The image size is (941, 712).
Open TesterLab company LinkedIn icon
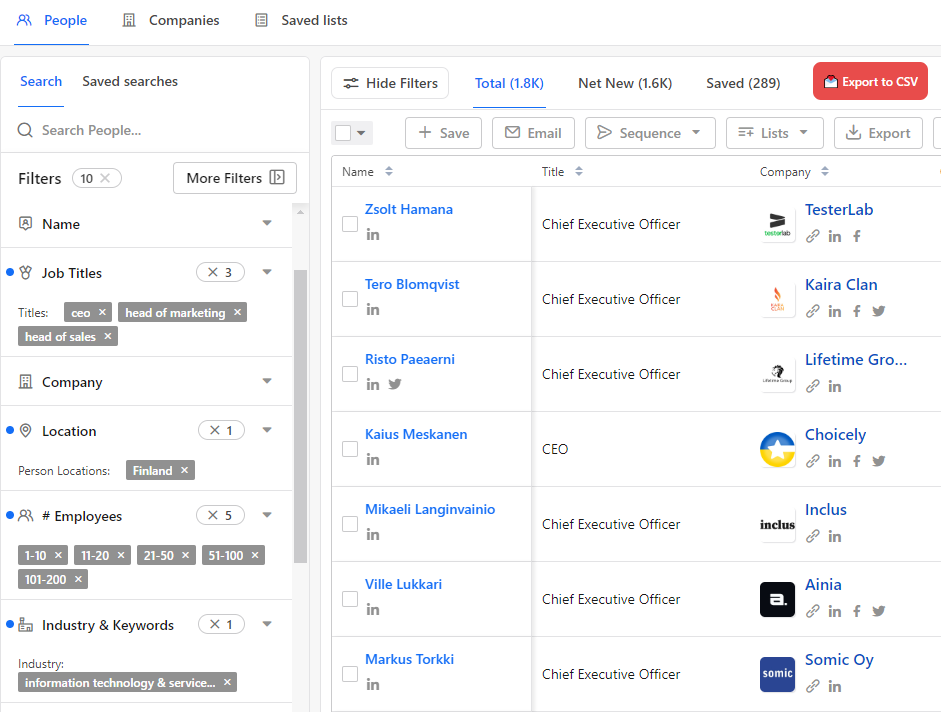(x=835, y=236)
